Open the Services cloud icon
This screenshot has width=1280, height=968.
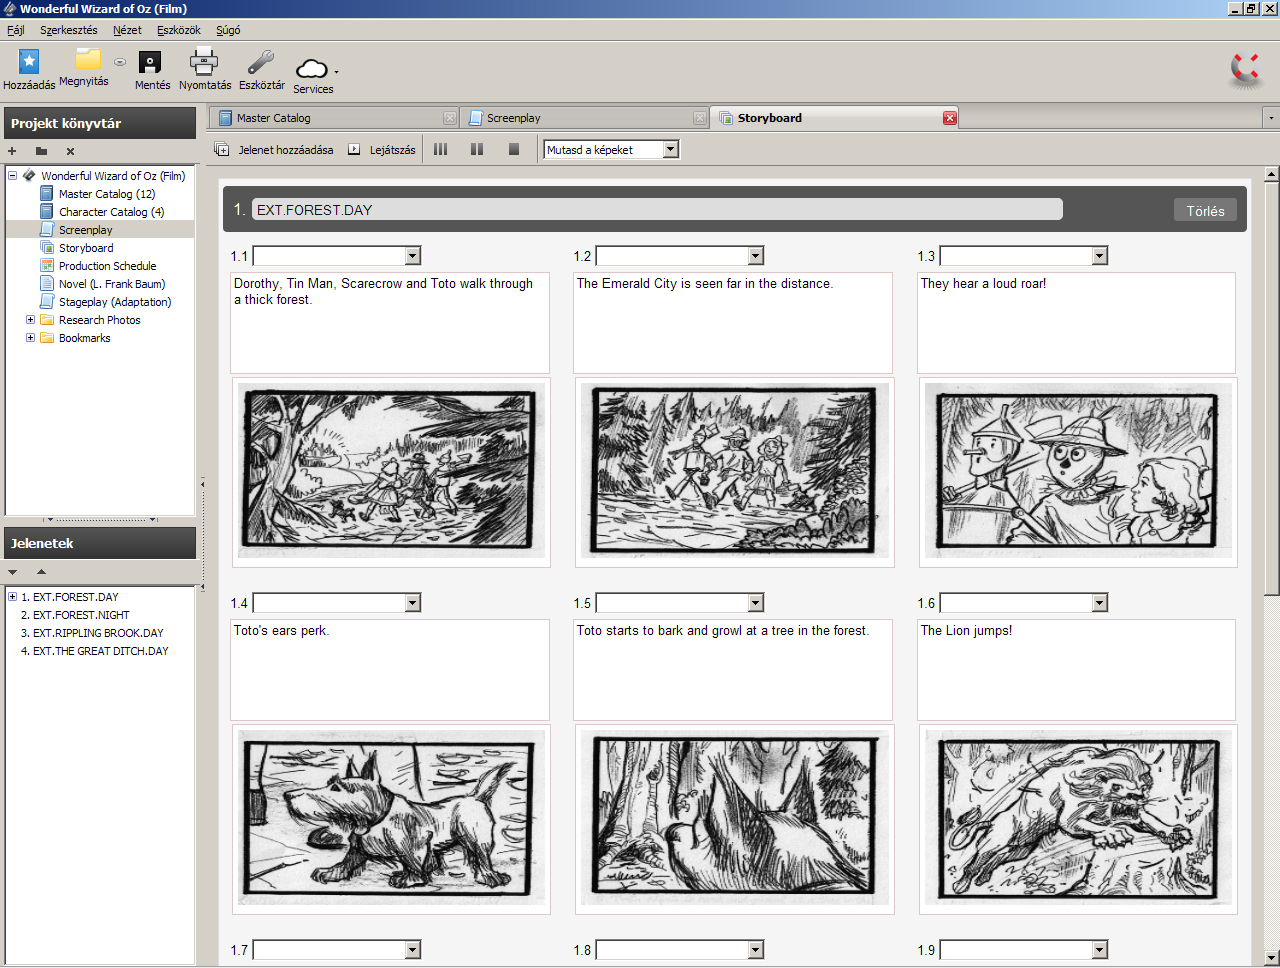tap(312, 68)
